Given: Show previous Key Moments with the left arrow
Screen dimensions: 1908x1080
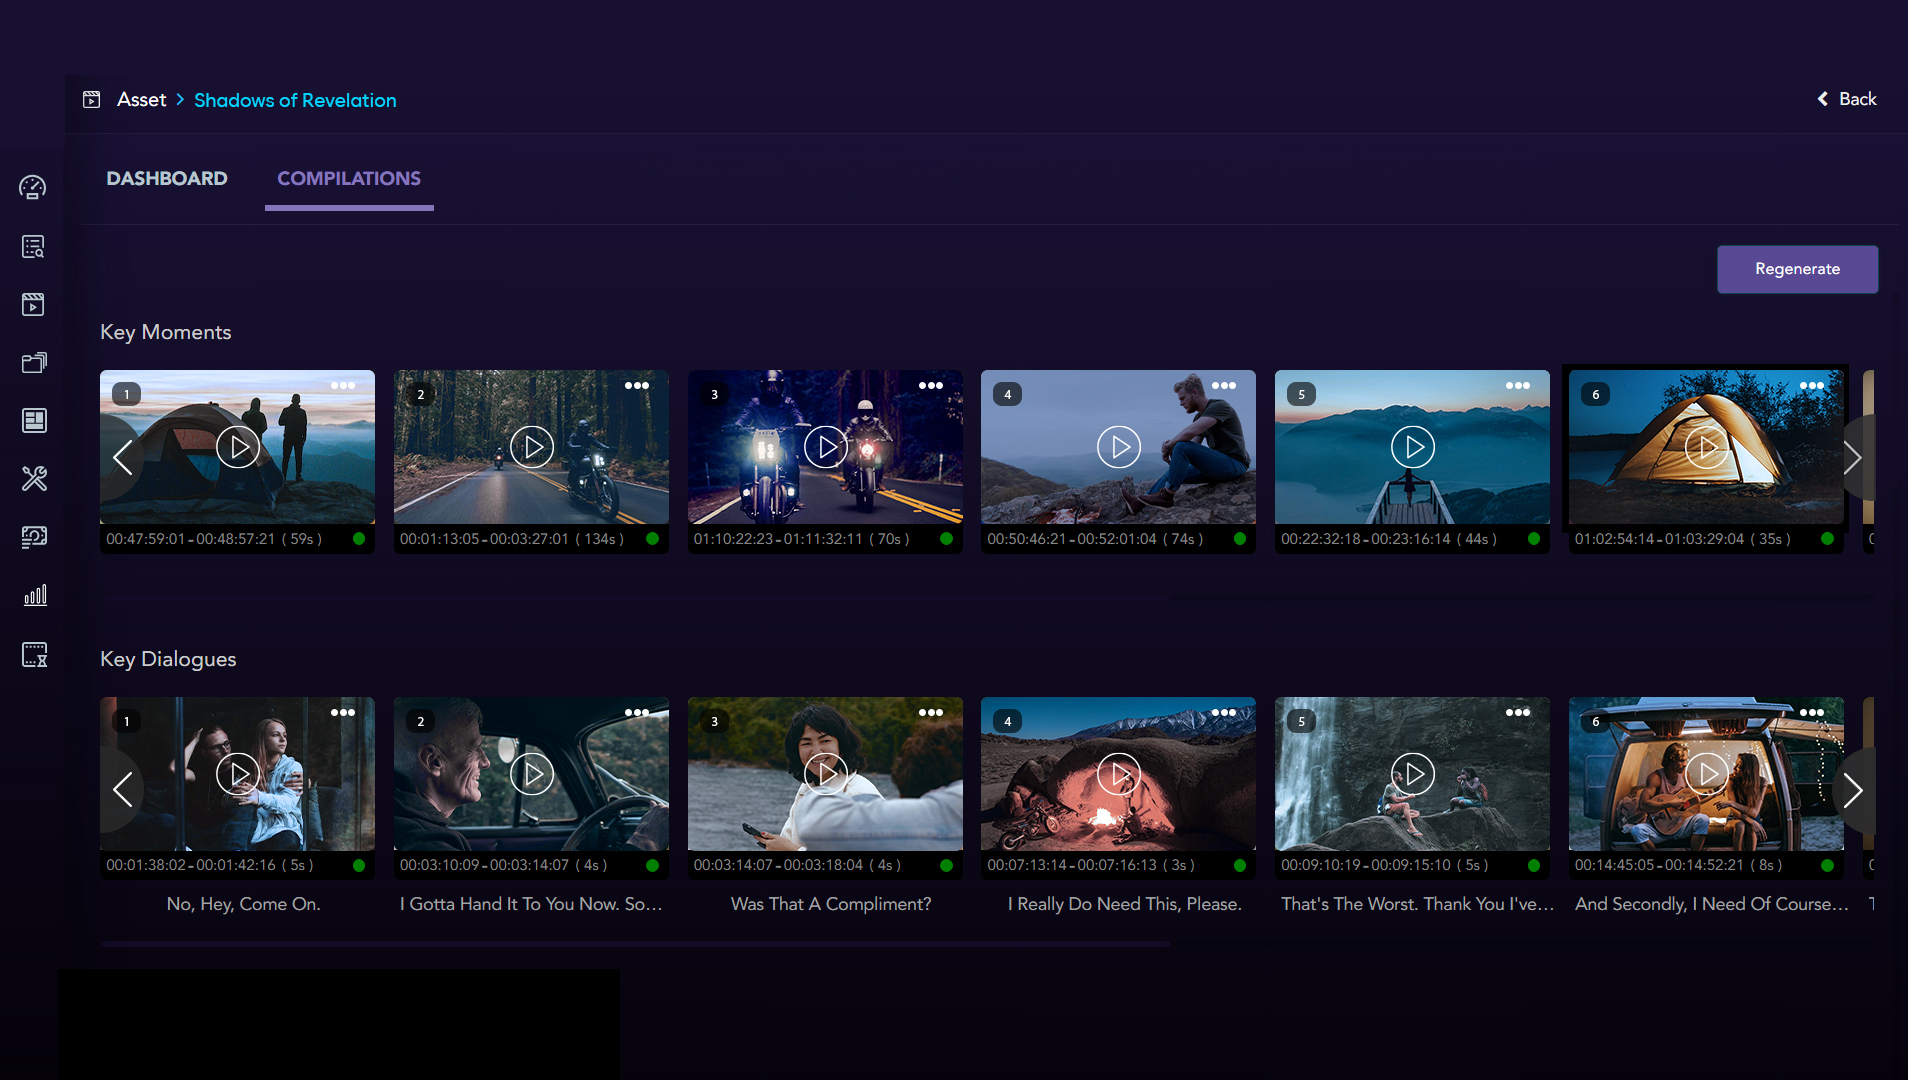Looking at the screenshot, I should click(x=122, y=458).
